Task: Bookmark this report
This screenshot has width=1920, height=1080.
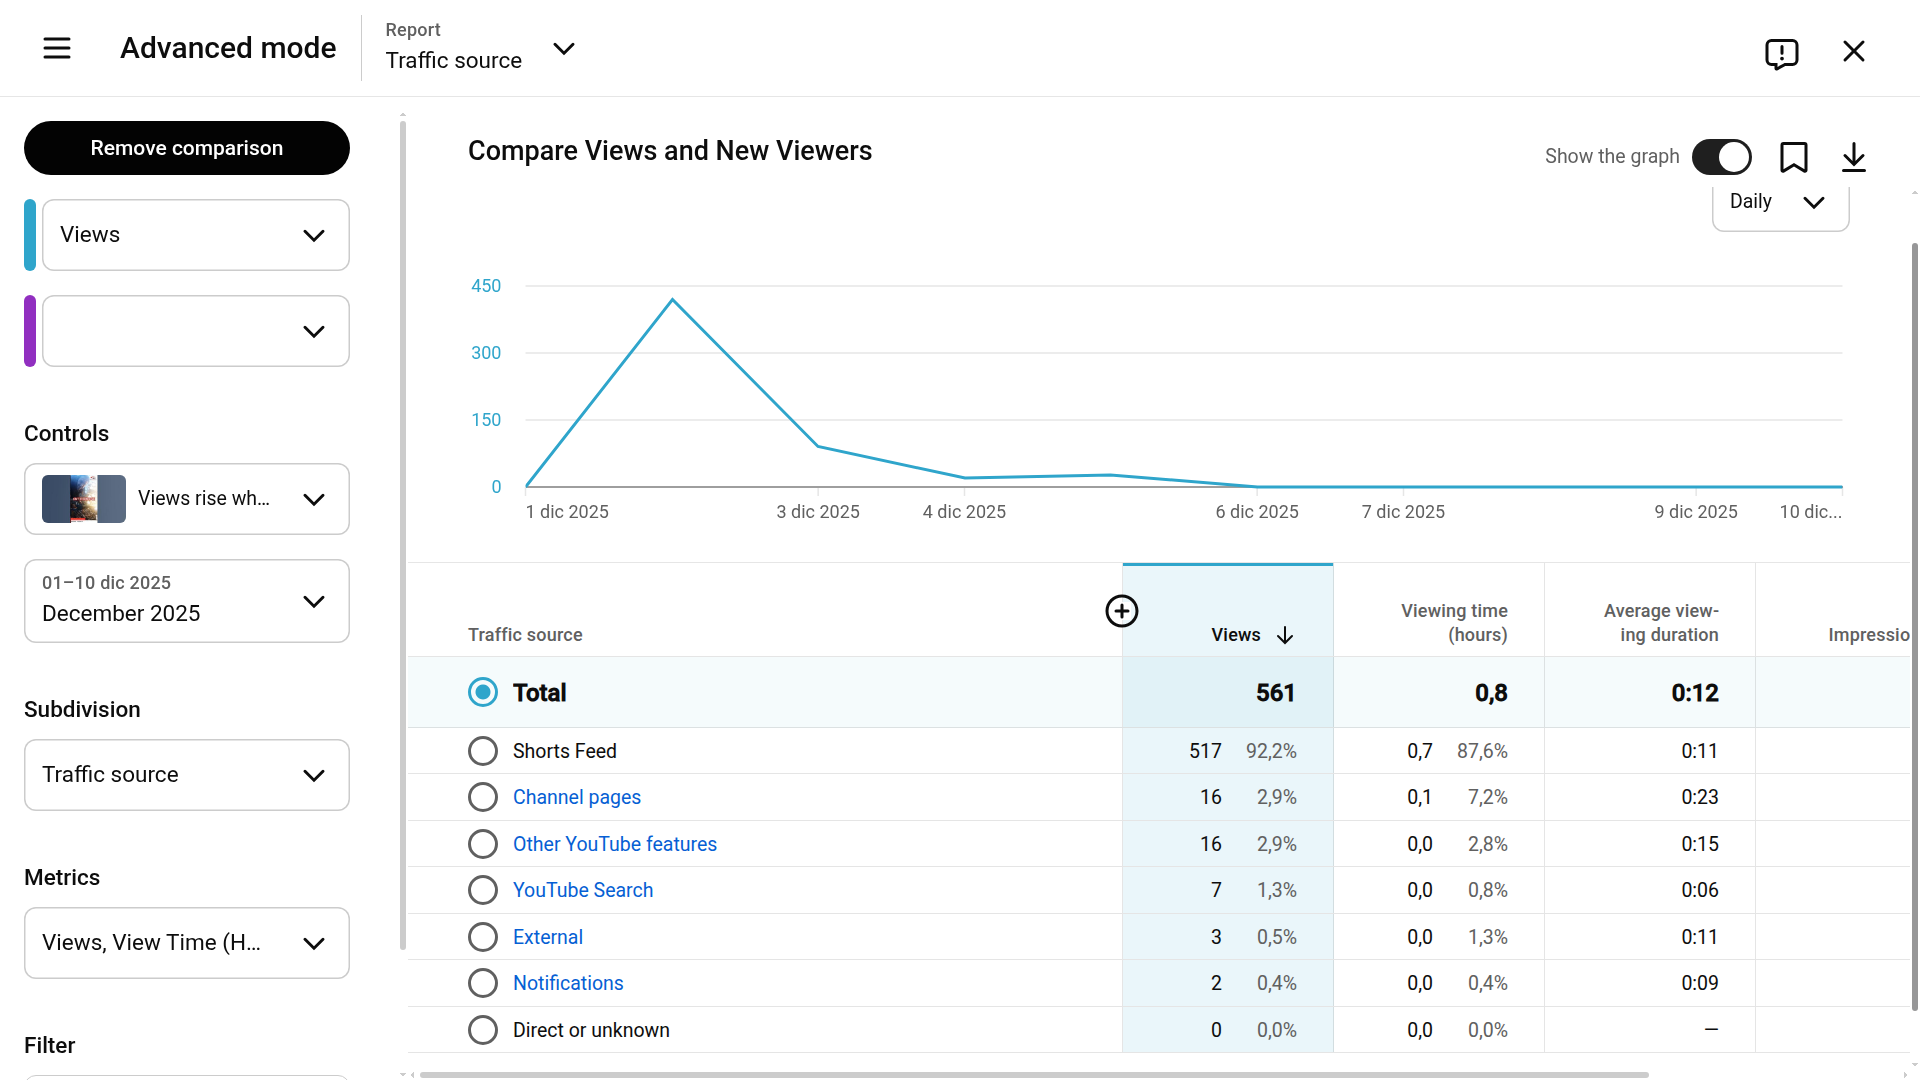Action: (x=1794, y=157)
